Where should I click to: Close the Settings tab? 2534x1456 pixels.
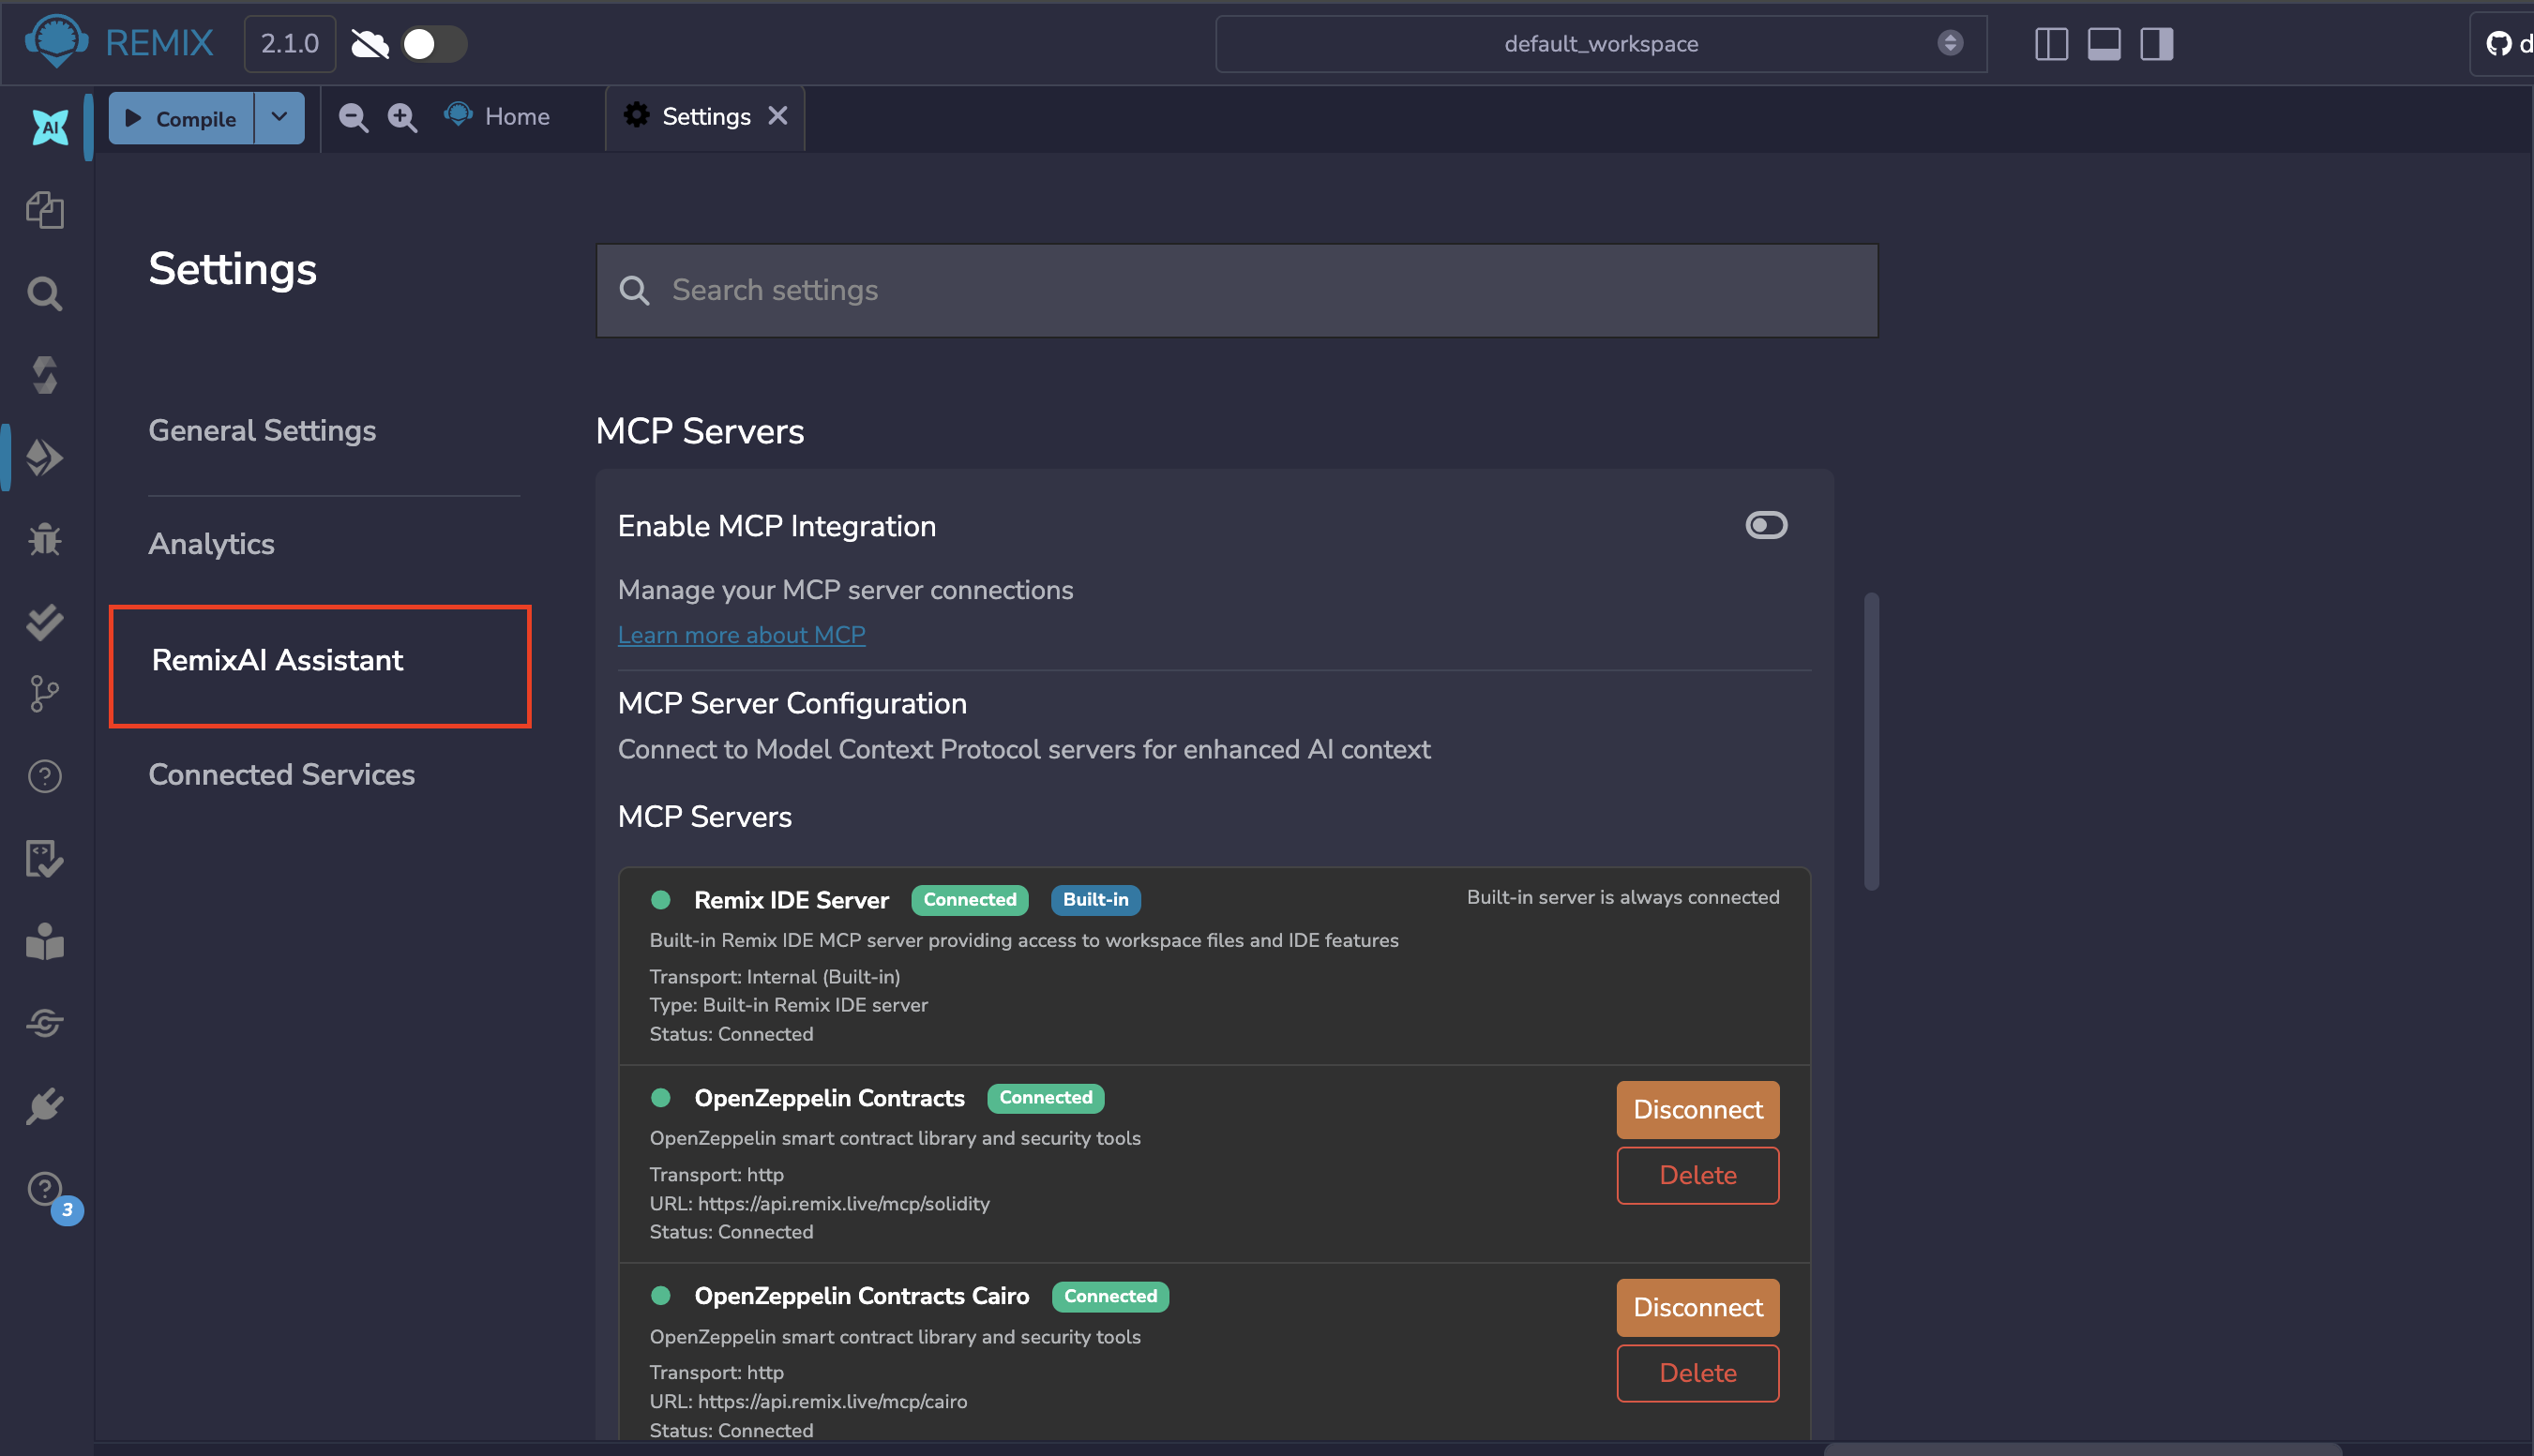click(777, 116)
